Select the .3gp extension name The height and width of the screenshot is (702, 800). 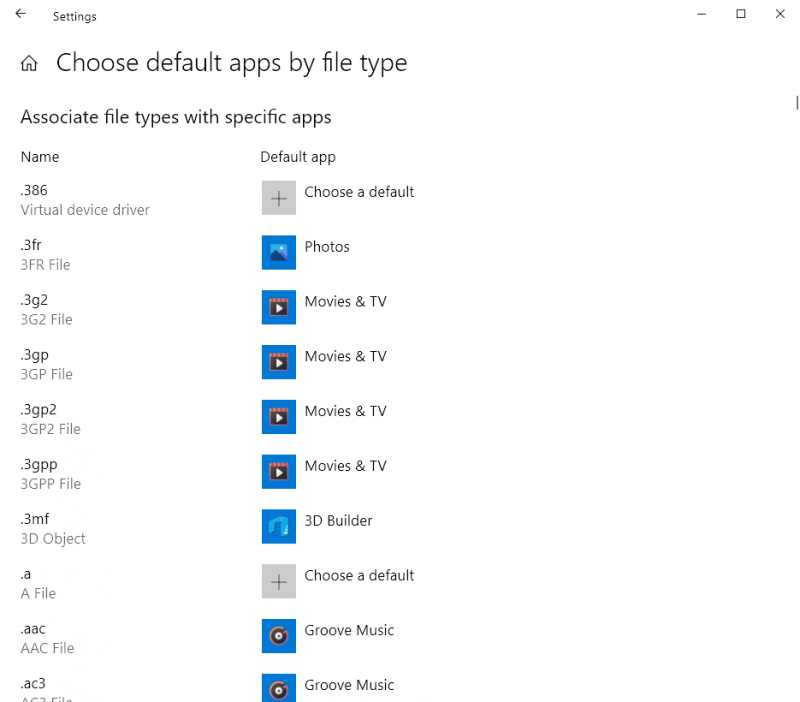pos(35,355)
